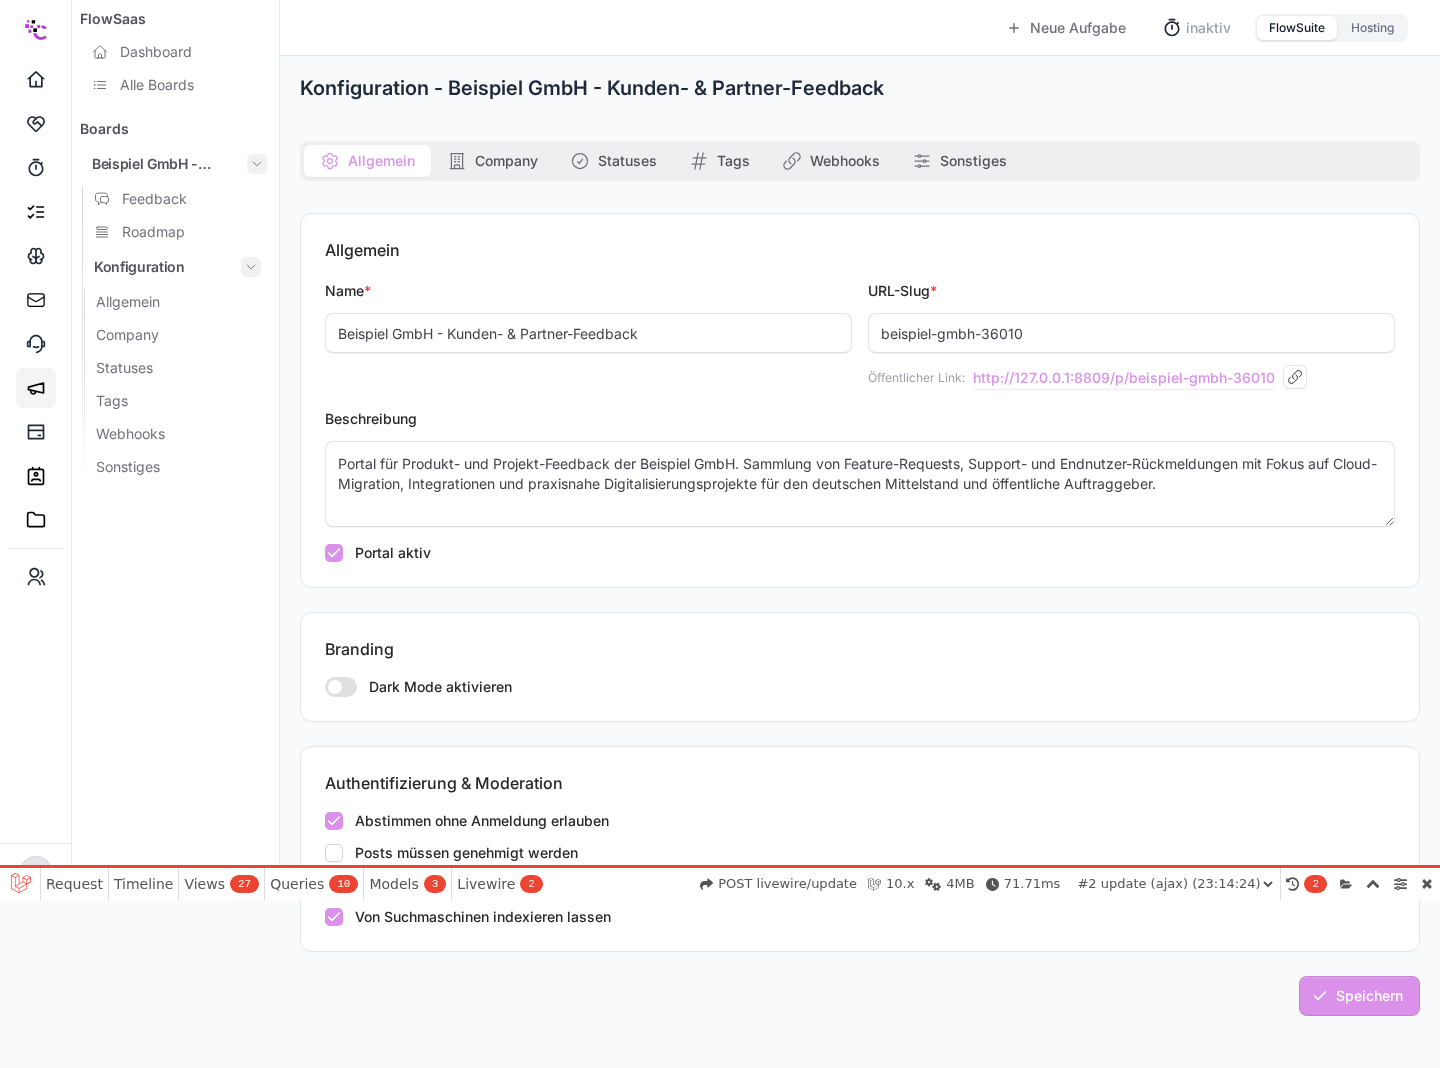The image size is (1440, 1068).
Task: Open the brain icon in left rail
Action: pos(36,255)
